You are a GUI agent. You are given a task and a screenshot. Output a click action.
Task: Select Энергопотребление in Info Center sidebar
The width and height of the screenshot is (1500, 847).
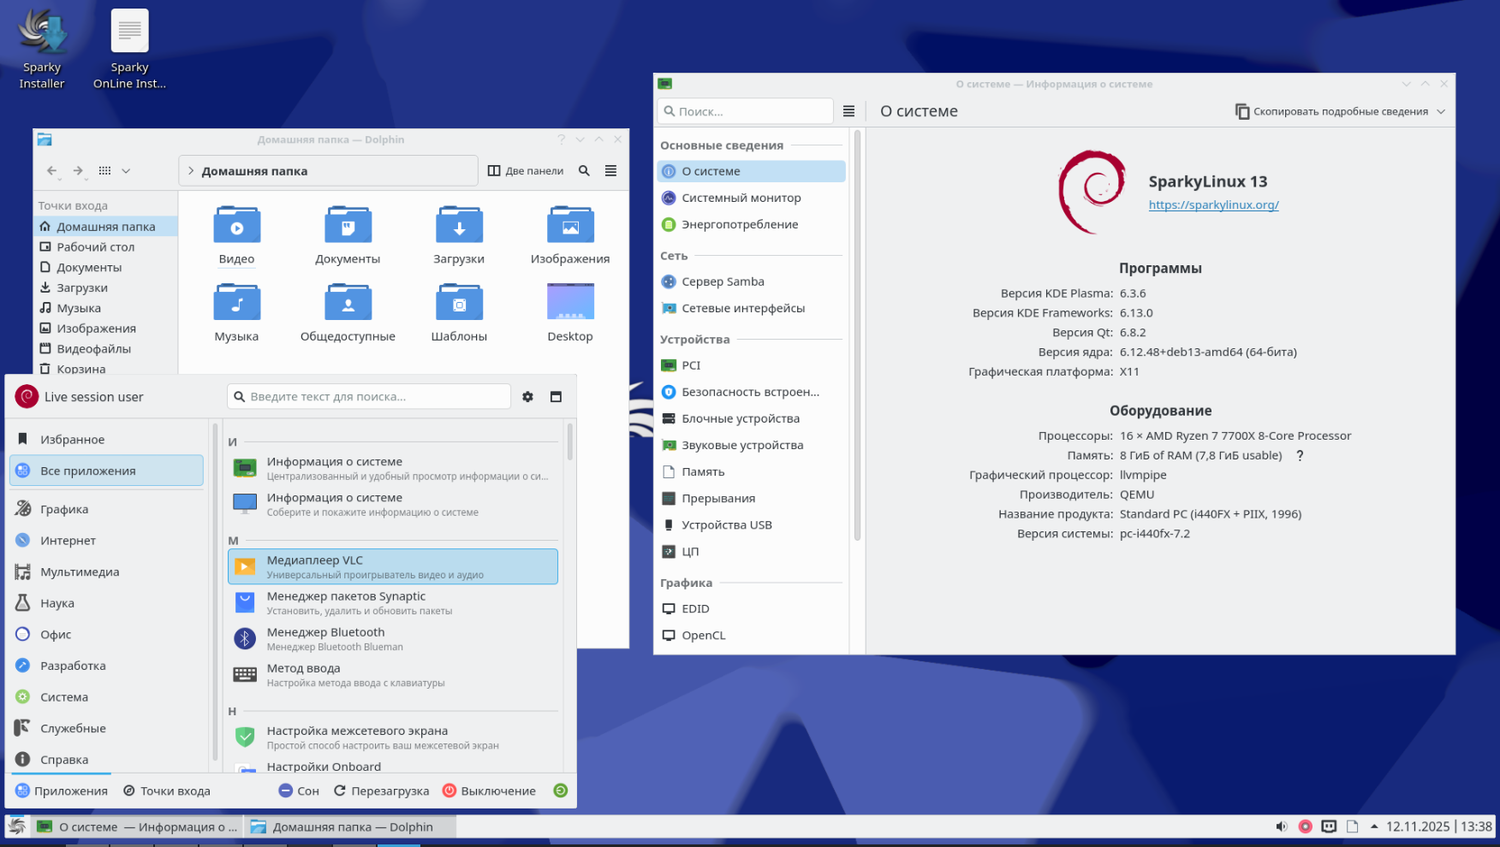pos(751,224)
